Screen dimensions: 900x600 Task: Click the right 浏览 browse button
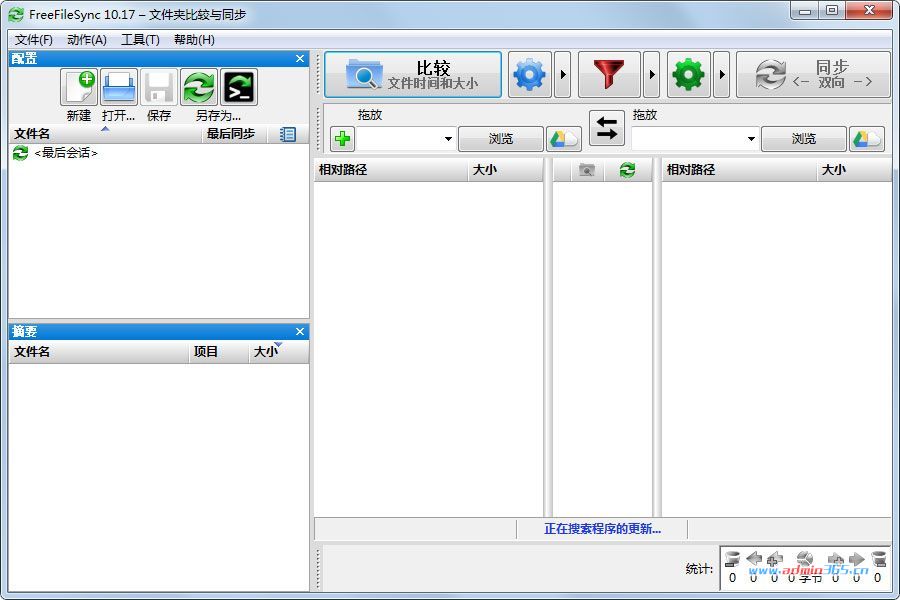[804, 139]
